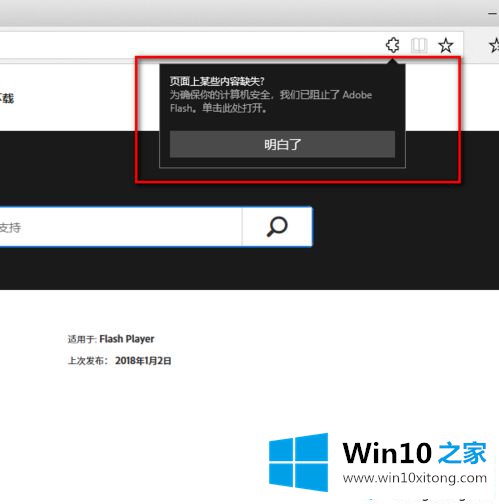This screenshot has height=504, width=499.
Task: Minimize the browser window
Action: click(x=493, y=13)
